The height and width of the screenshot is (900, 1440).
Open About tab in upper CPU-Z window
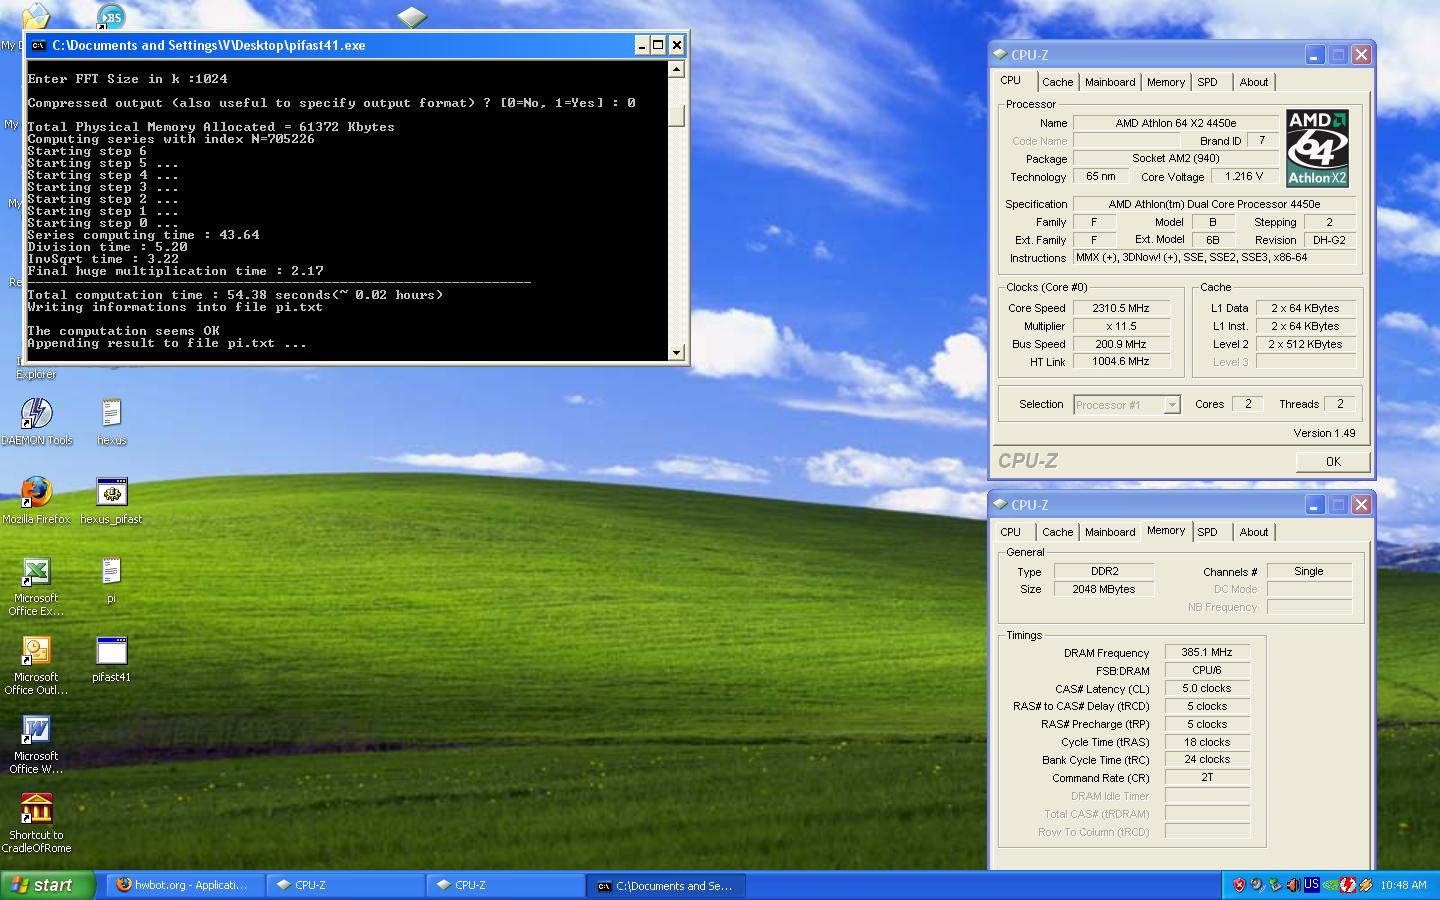[1254, 82]
